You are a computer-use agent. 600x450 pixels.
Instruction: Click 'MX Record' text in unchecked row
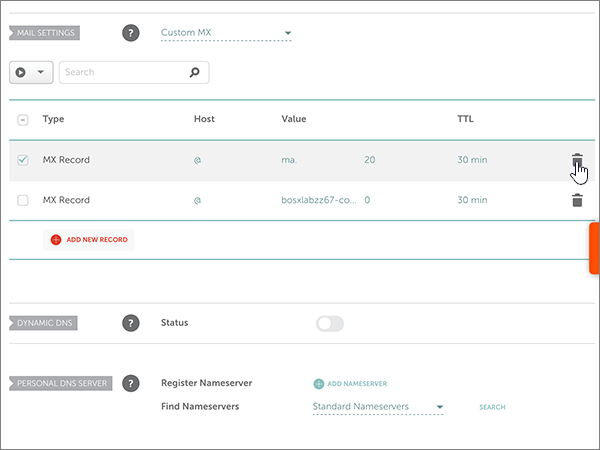[x=66, y=200]
